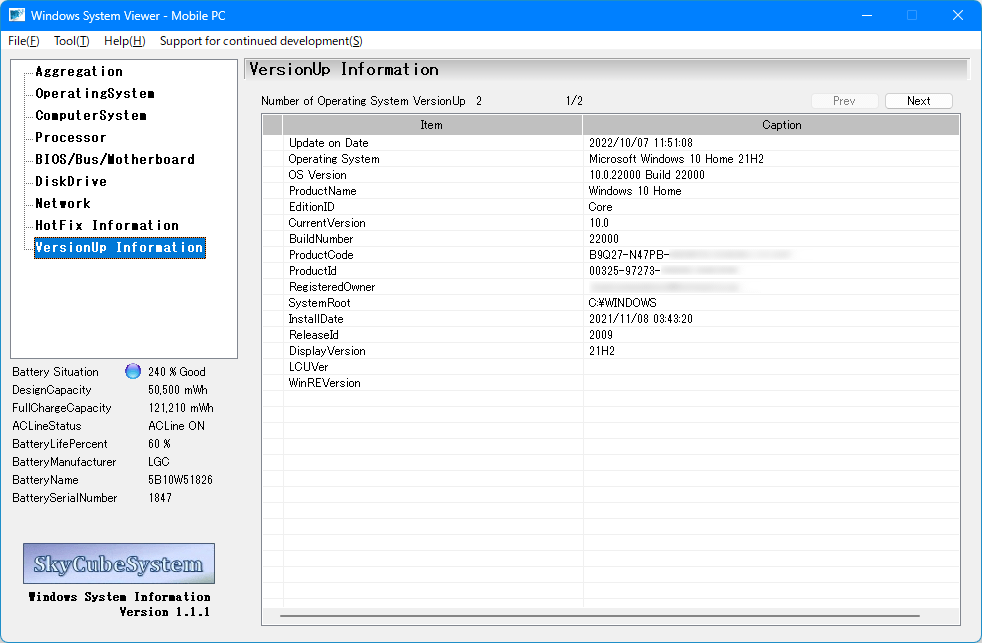Click the 2009 ReleaseId value
This screenshot has width=982, height=643.
601,335
